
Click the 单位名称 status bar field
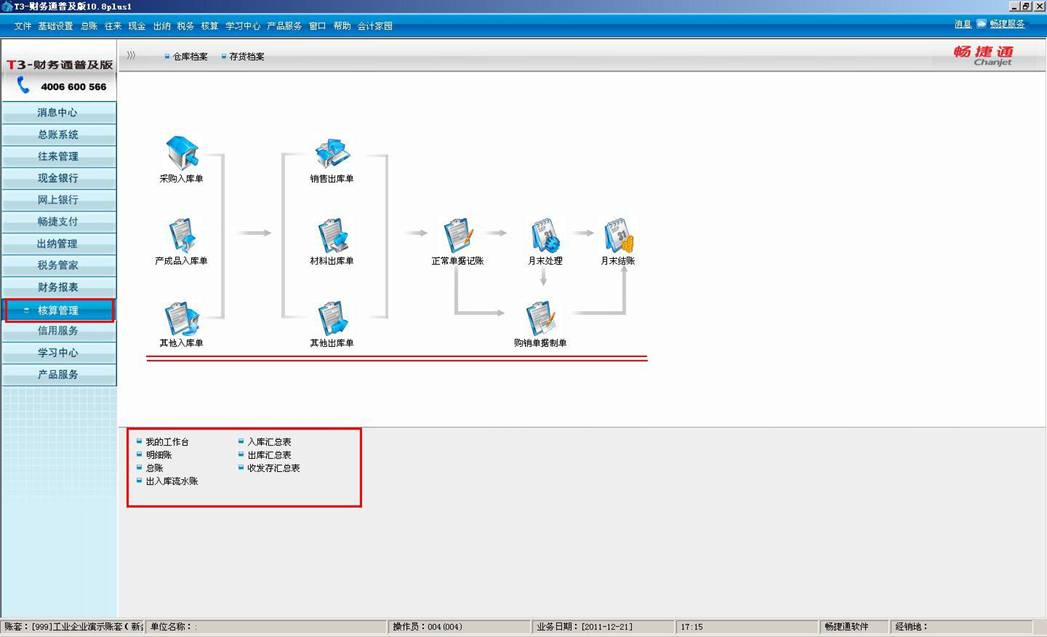[266, 627]
